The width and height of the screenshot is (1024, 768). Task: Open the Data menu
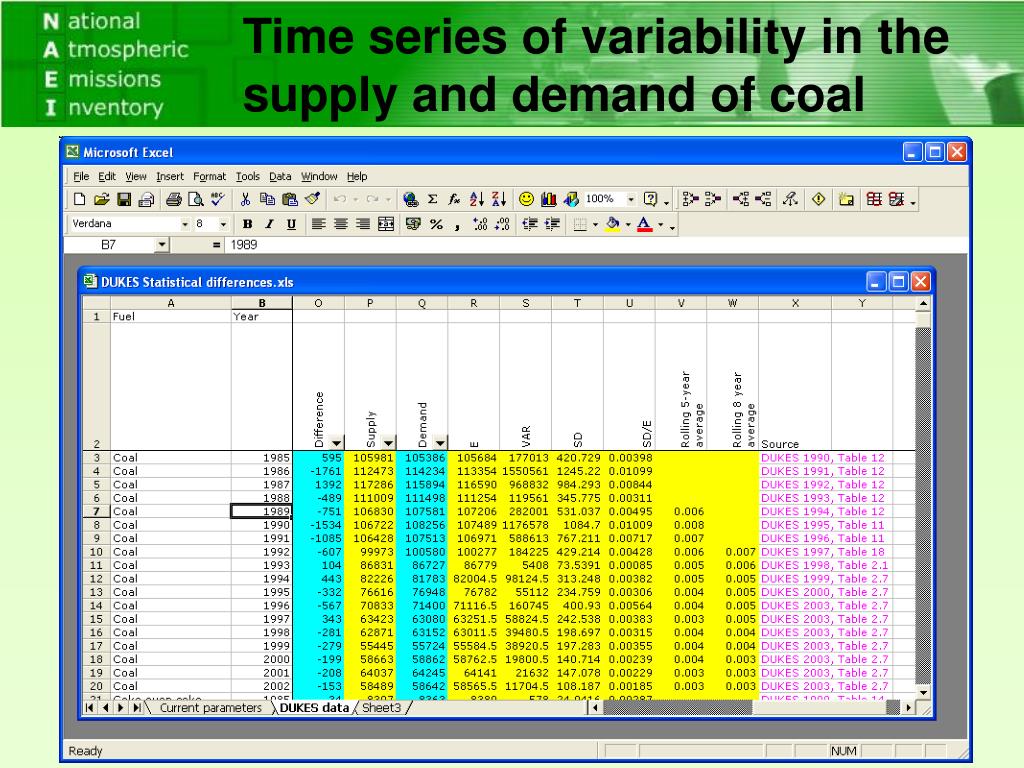280,176
